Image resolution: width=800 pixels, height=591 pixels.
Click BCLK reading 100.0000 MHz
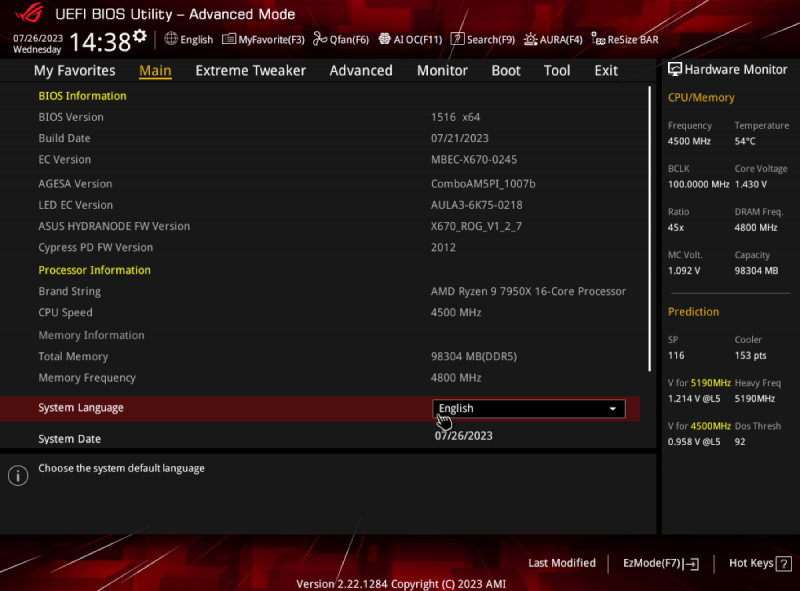[698, 184]
